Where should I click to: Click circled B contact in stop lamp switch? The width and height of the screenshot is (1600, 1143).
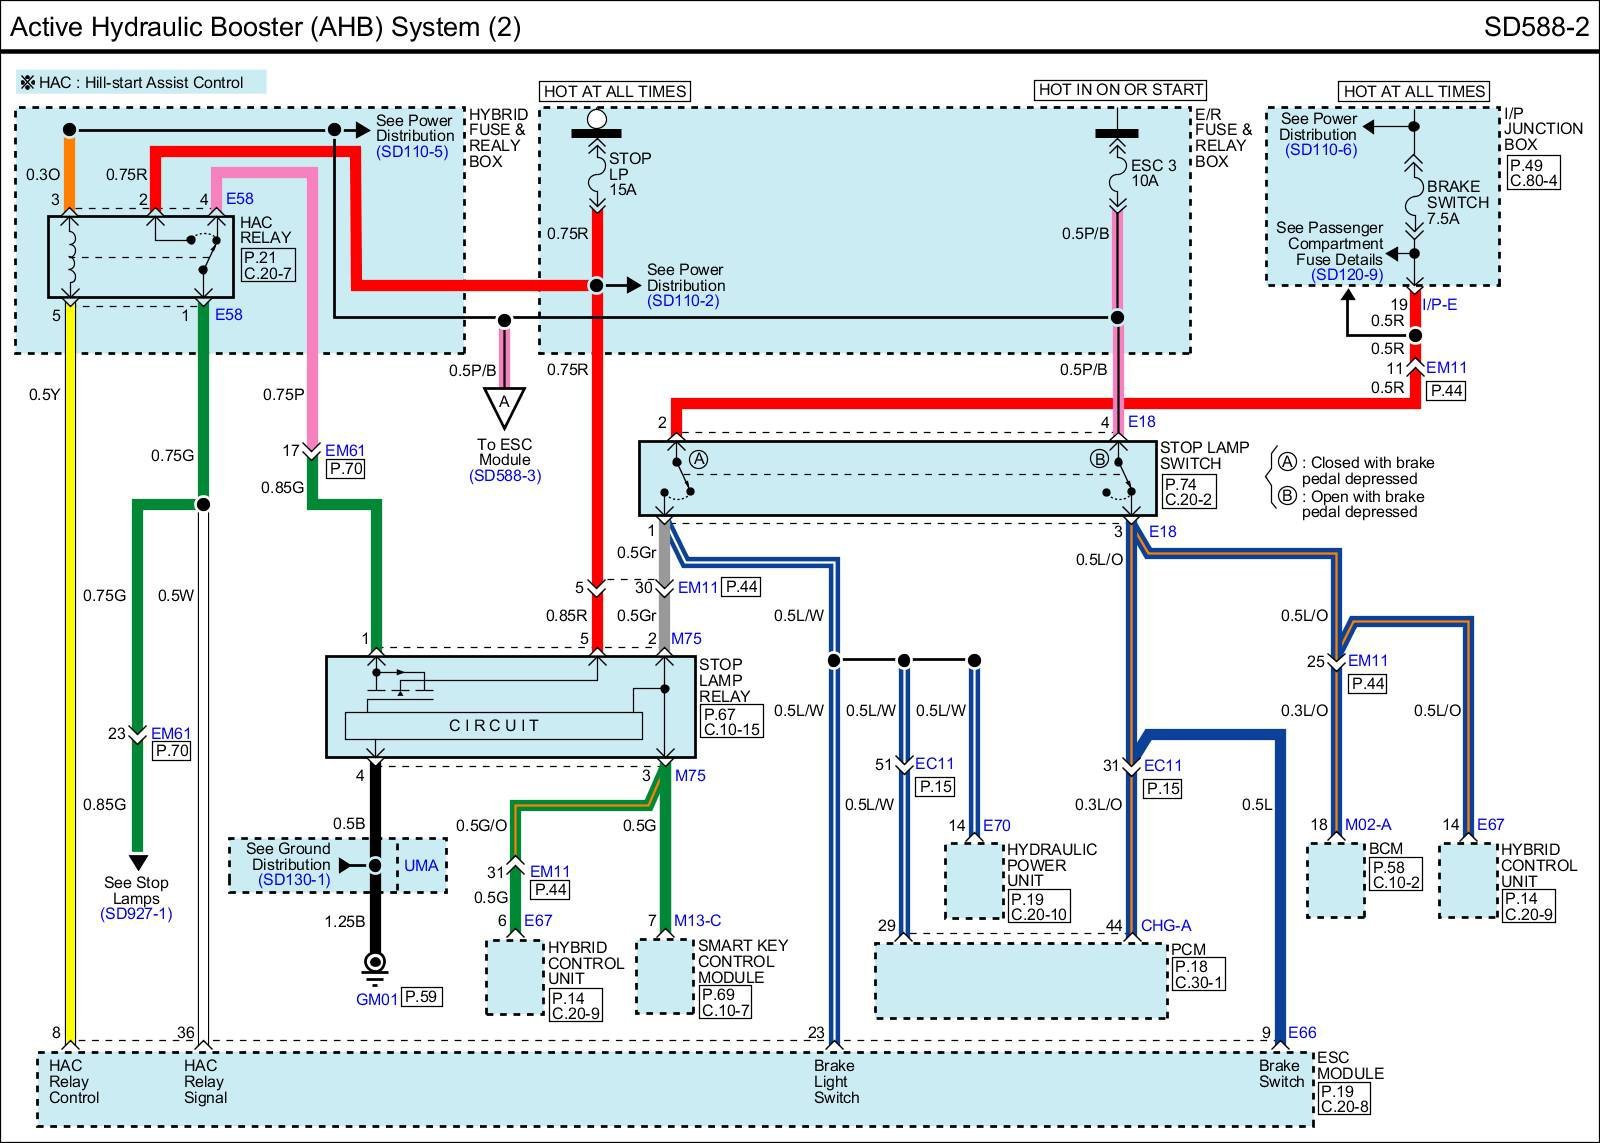coord(1099,459)
